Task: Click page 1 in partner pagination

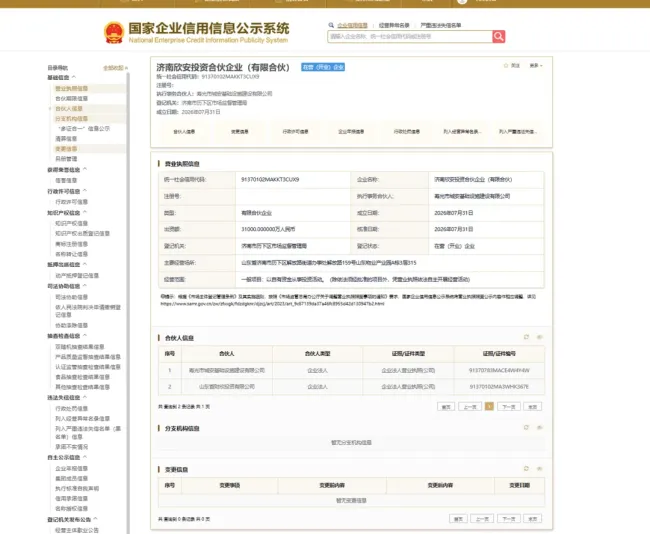Action: (x=489, y=407)
